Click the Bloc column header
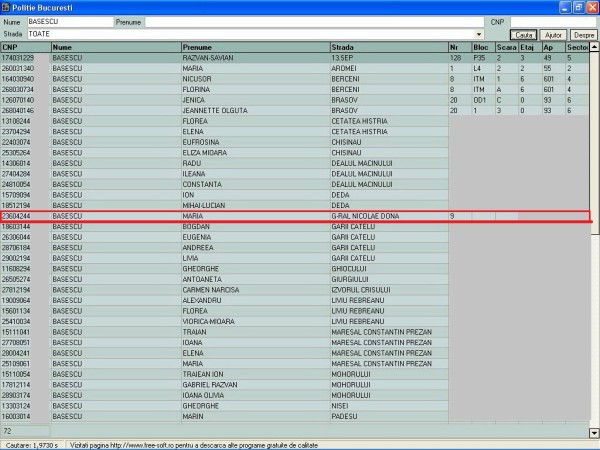This screenshot has height=450, width=600. pyautogui.click(x=484, y=47)
